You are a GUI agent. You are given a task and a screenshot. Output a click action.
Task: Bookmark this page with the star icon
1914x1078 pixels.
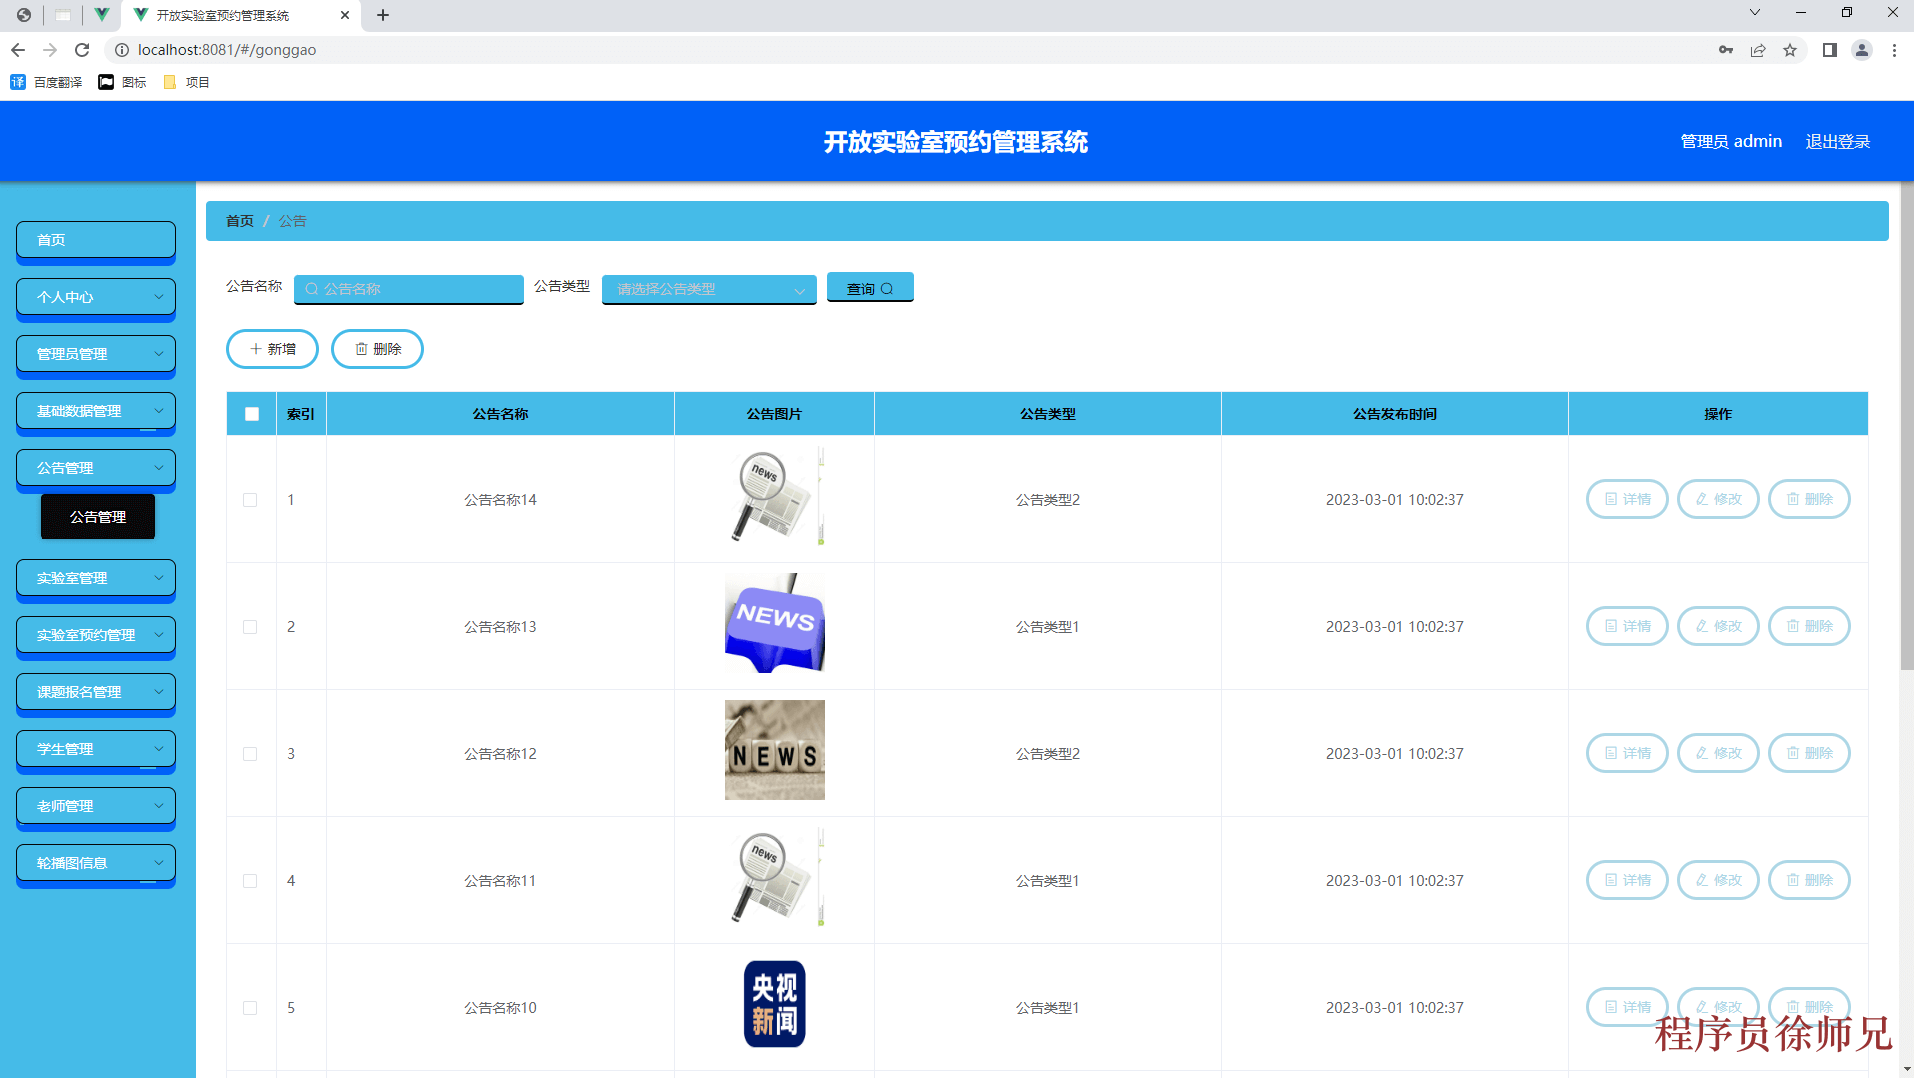1790,50
